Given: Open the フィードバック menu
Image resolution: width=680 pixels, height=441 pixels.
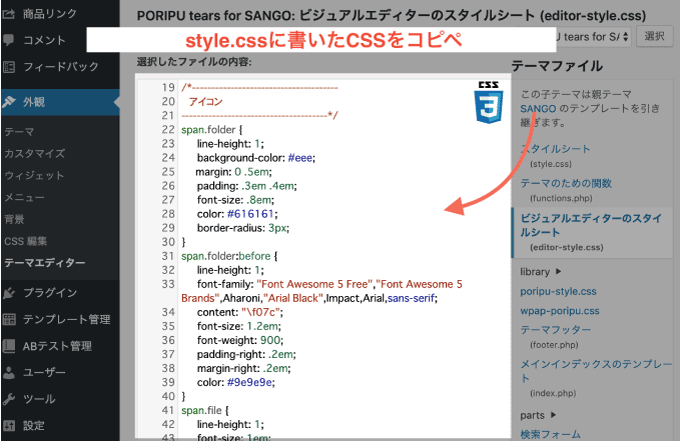Looking at the screenshot, I should 60,67.
